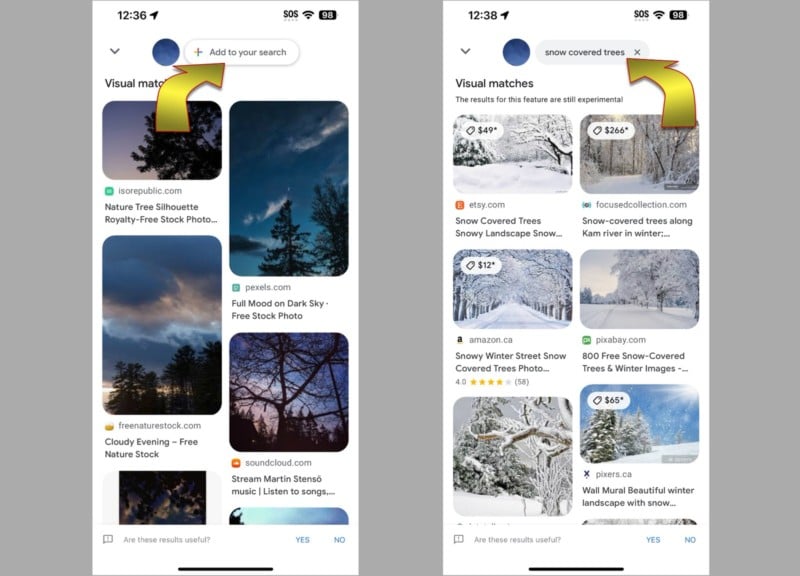Clear the snow covered trees search chip
This screenshot has height=576, width=800.
tap(637, 52)
